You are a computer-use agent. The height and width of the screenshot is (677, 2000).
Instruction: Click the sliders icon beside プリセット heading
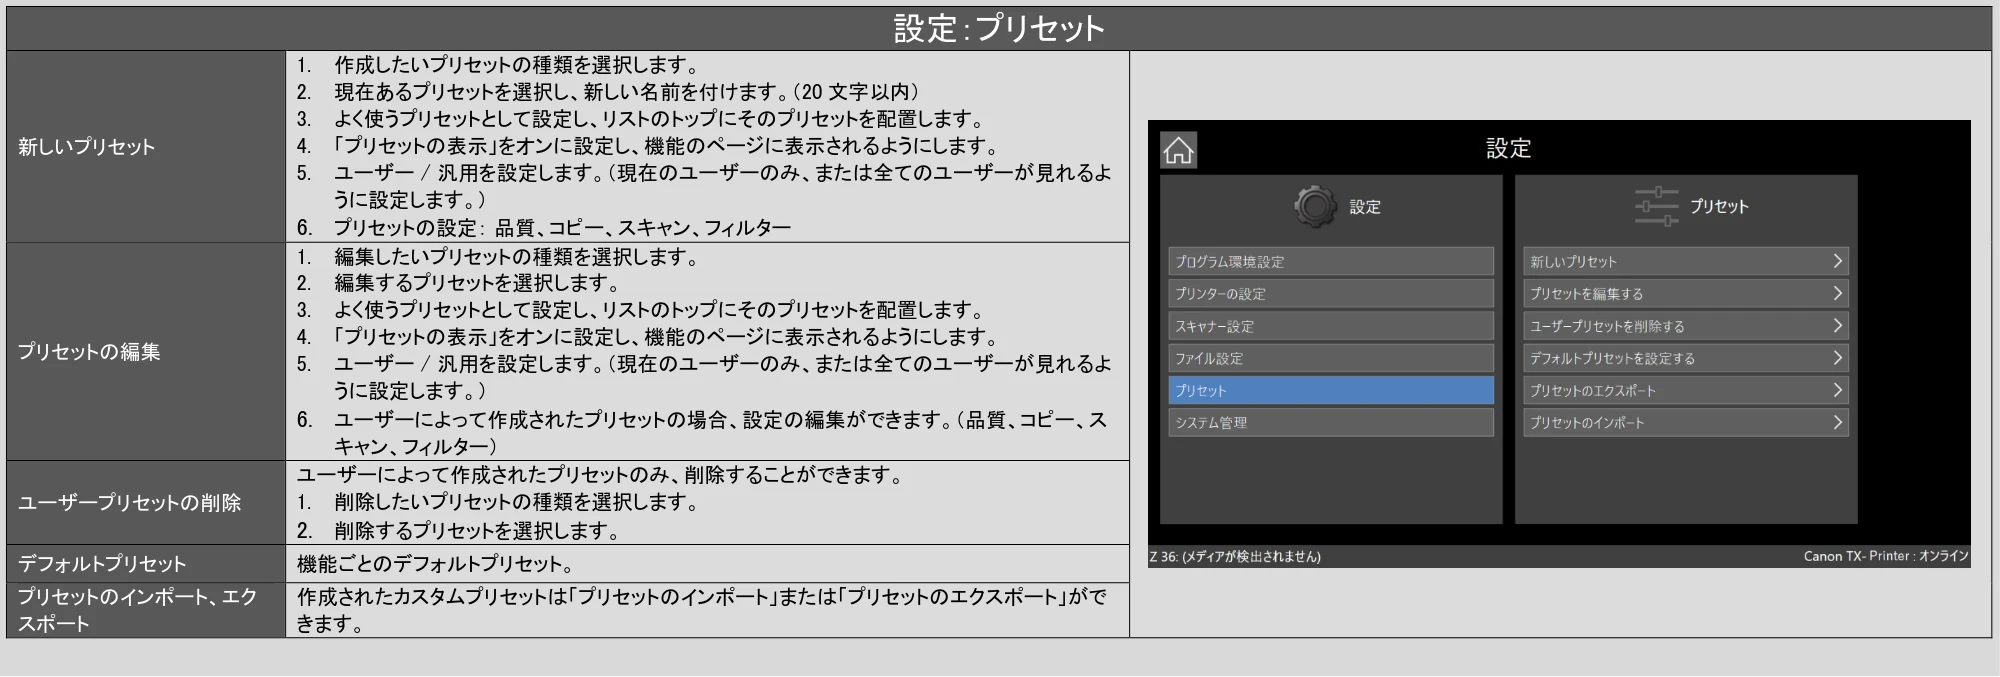click(1656, 206)
